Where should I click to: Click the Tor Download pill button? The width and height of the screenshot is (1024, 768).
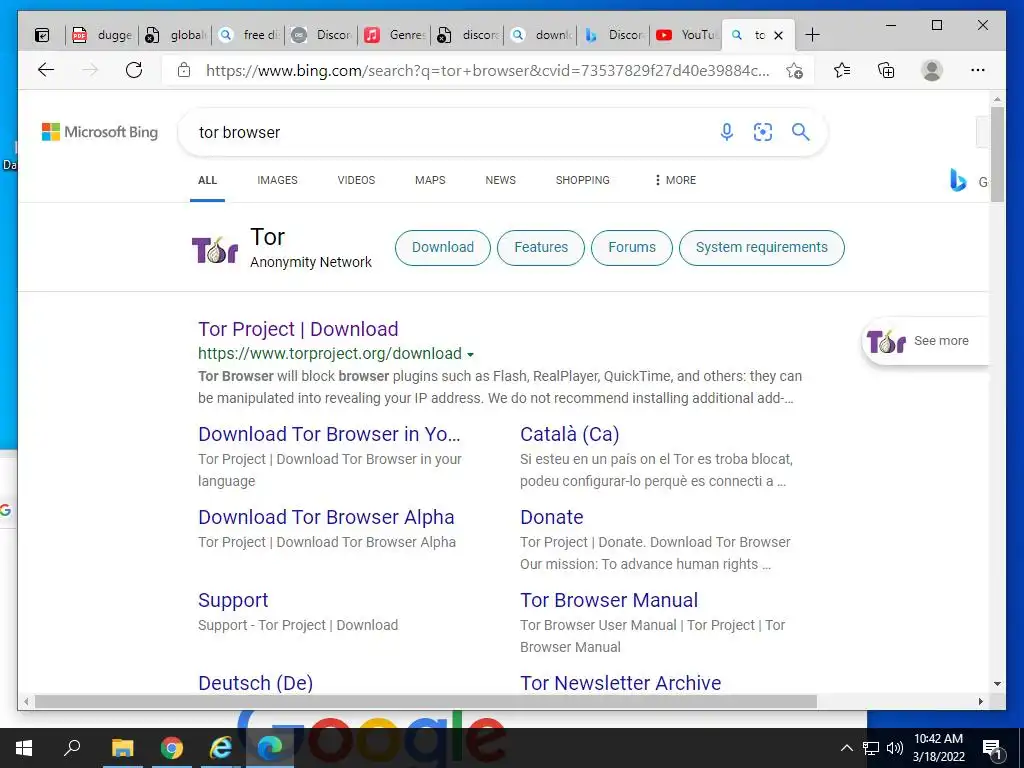pos(443,248)
